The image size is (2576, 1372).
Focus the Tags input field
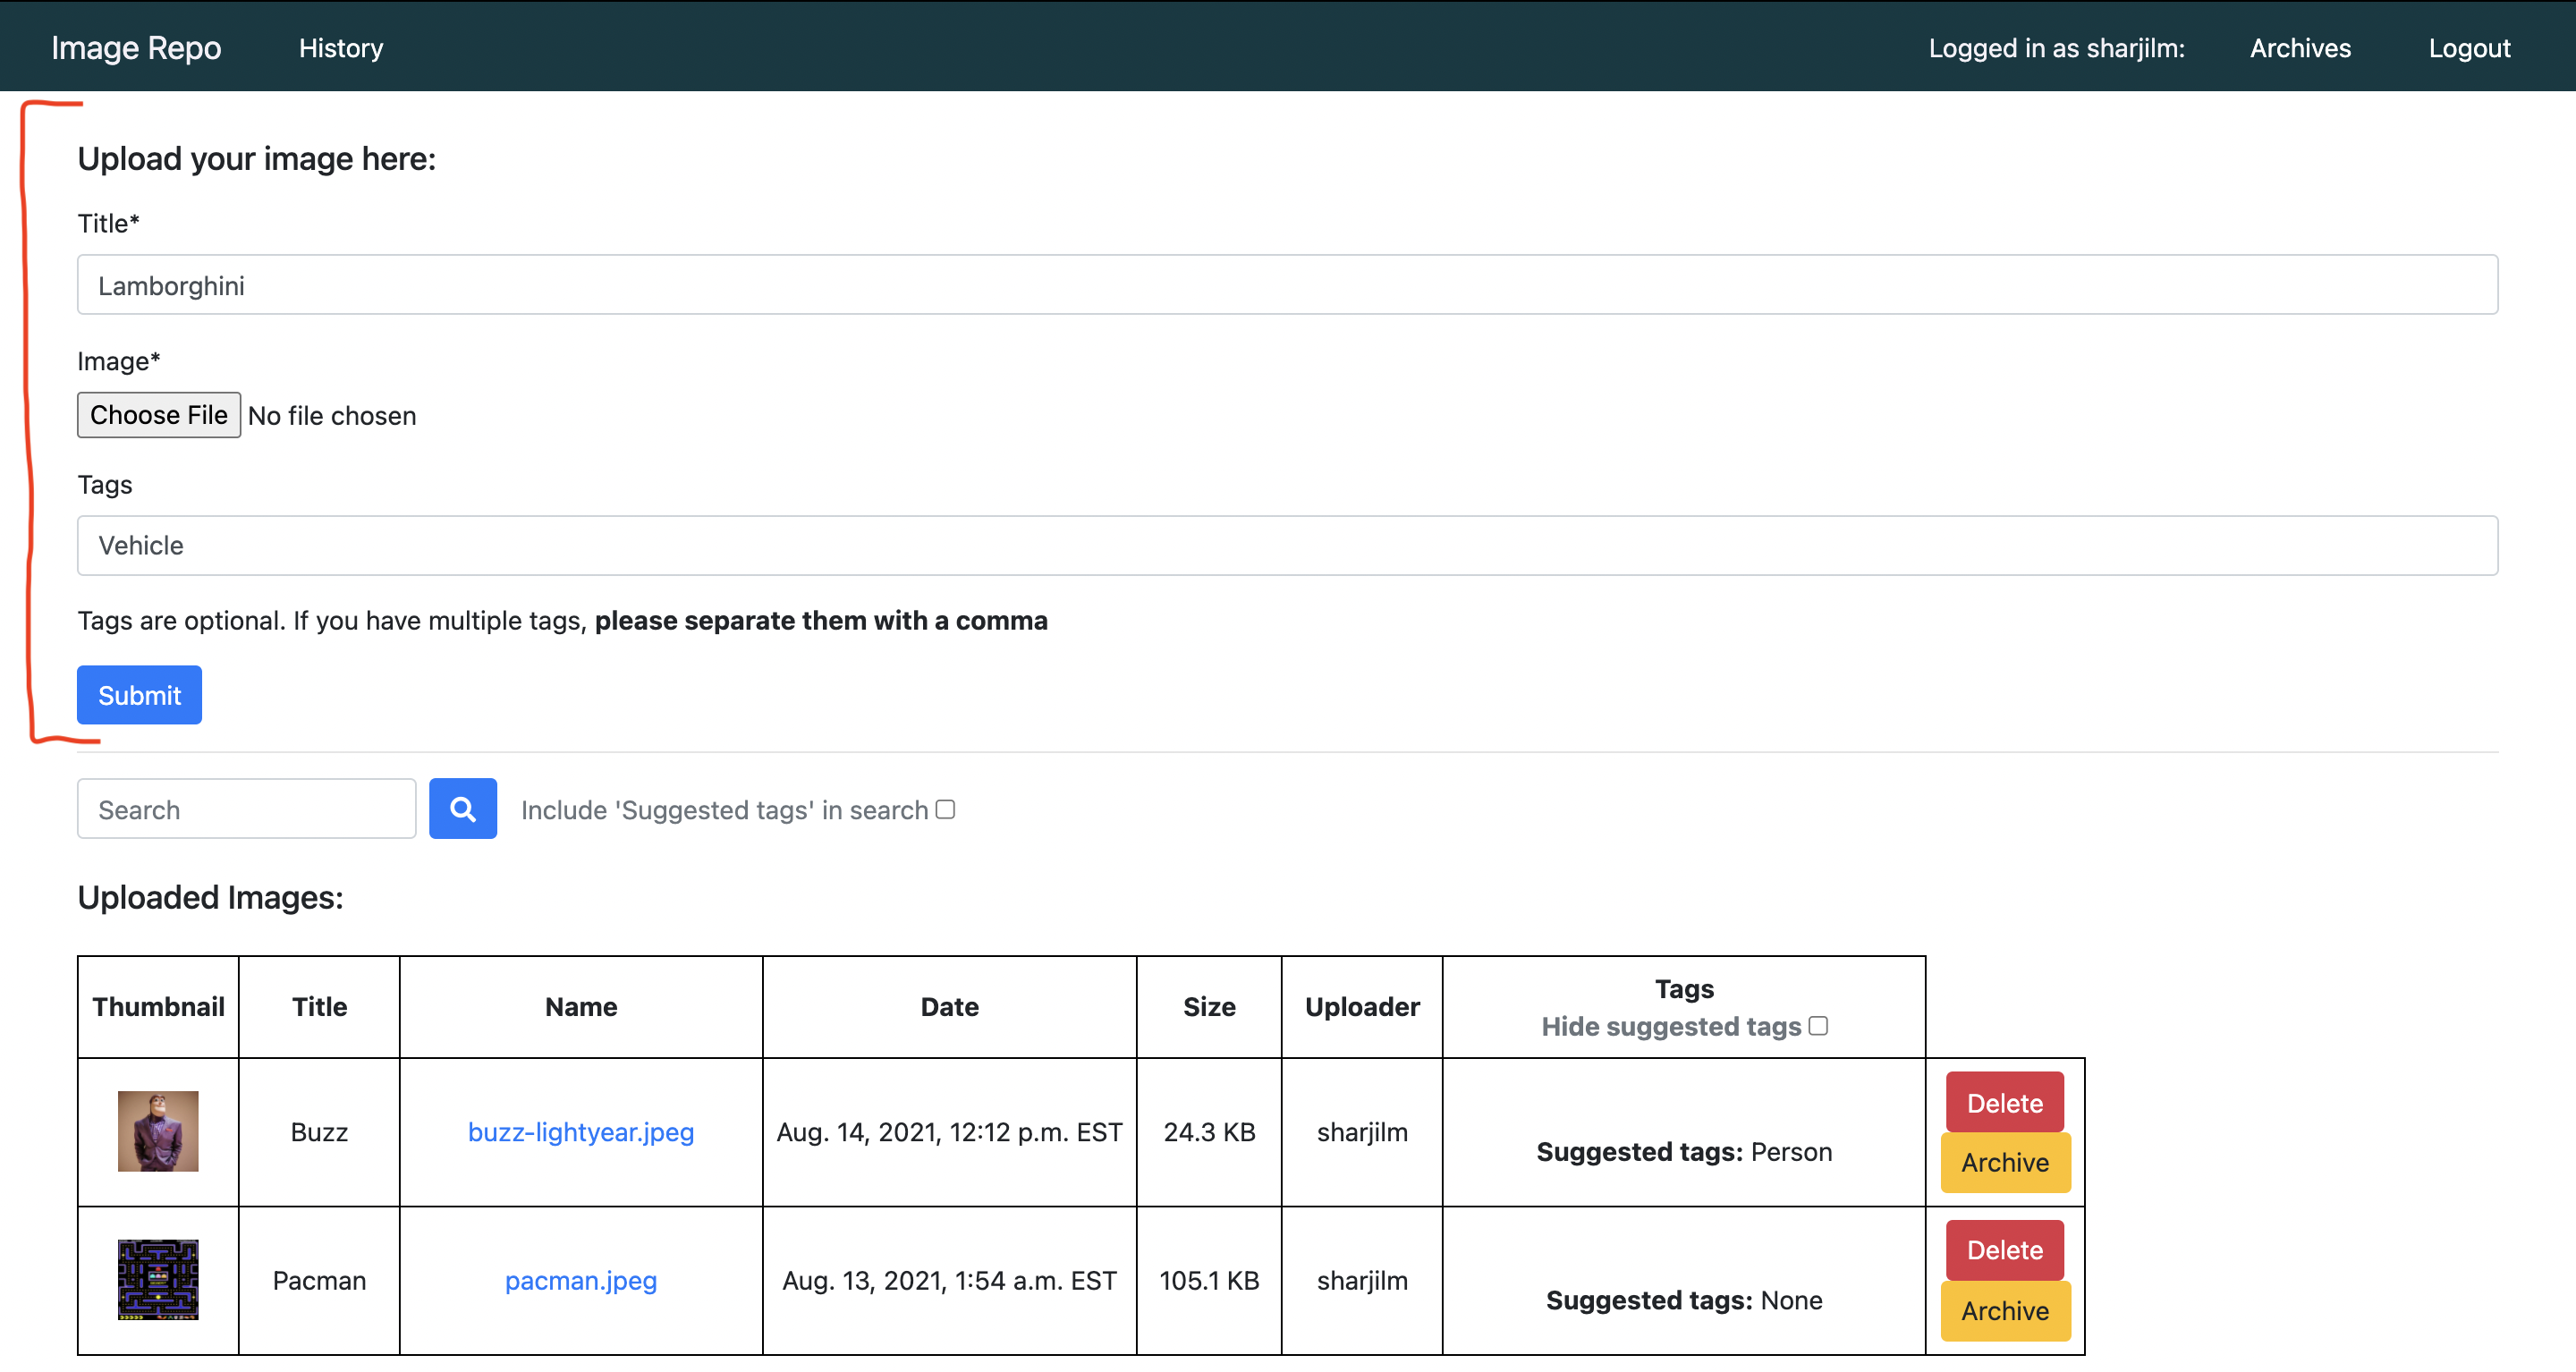coord(1287,545)
